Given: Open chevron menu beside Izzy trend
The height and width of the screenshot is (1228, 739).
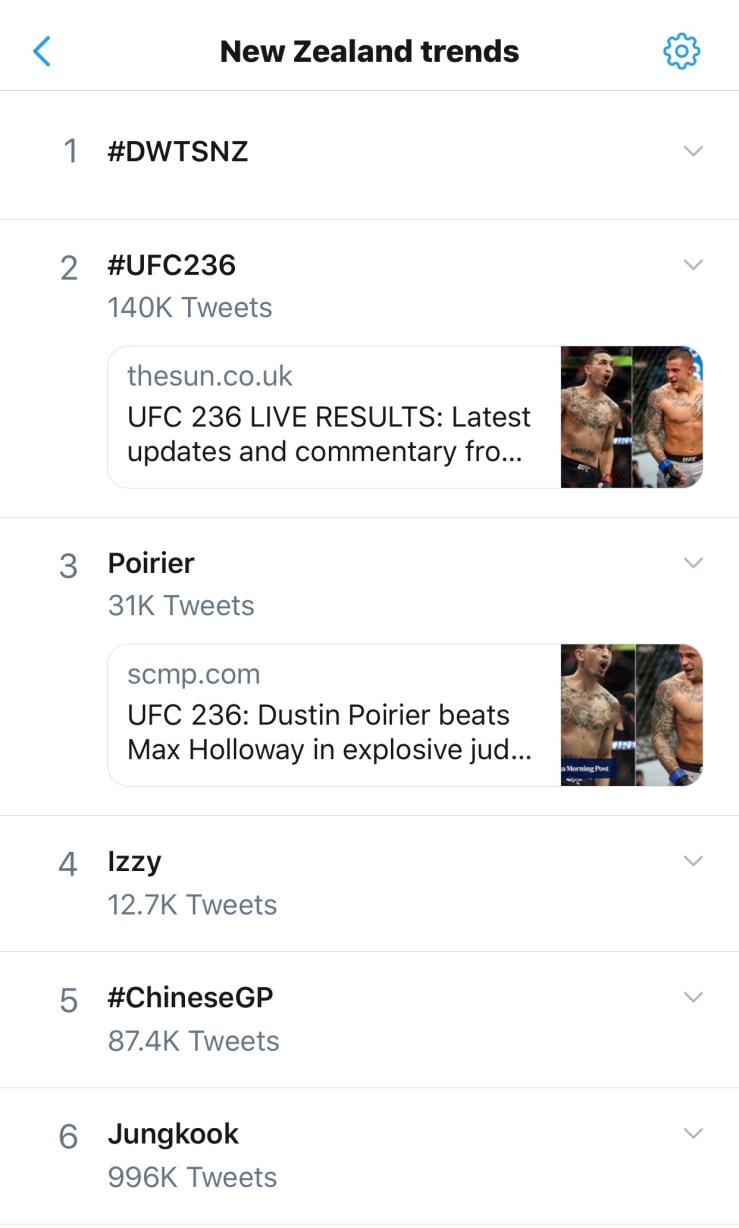Looking at the screenshot, I should tap(692, 861).
